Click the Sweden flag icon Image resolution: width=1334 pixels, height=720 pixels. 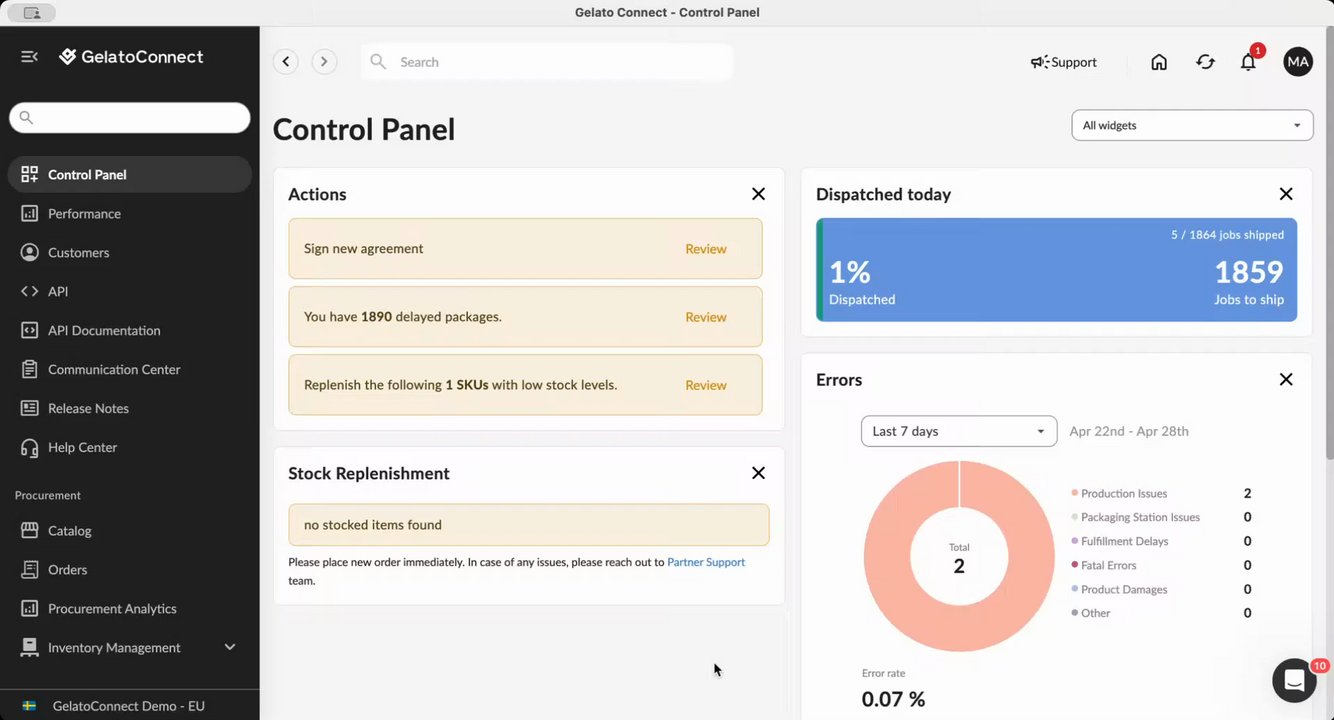(x=29, y=706)
